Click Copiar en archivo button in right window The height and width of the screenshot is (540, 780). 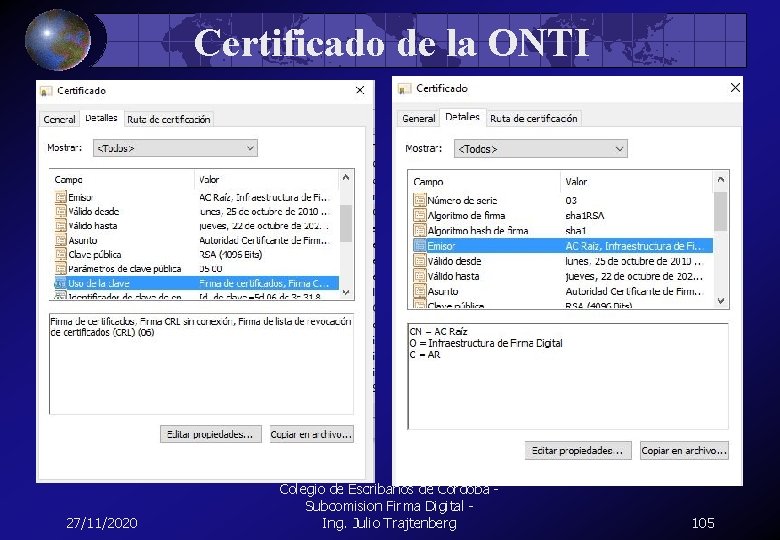[x=684, y=450]
